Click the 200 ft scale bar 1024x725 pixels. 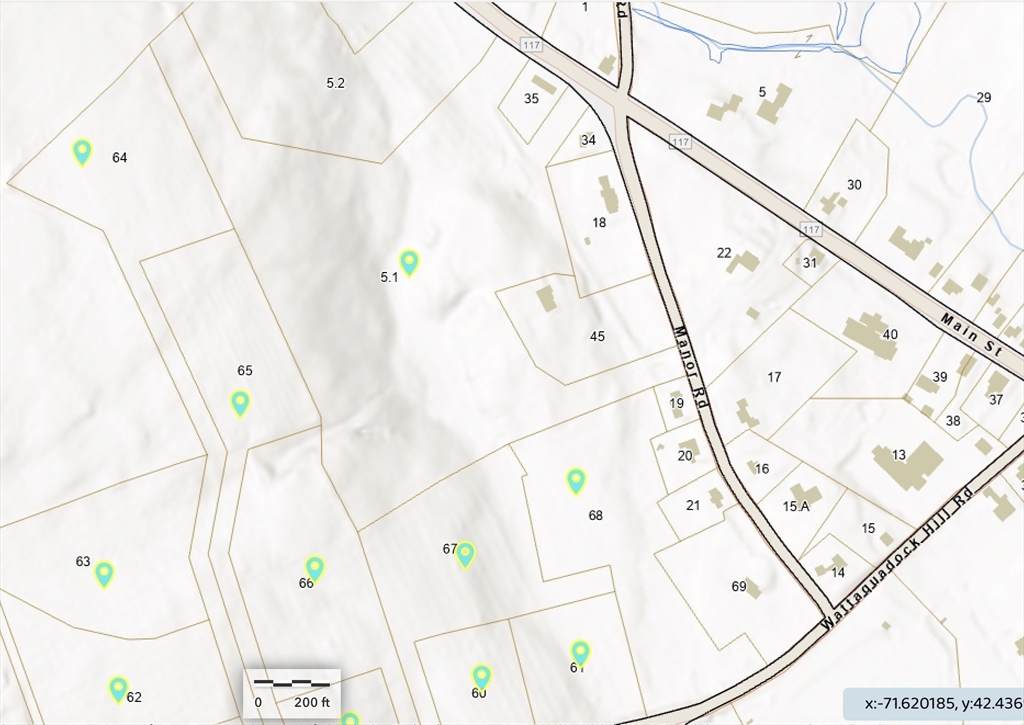coord(292,691)
